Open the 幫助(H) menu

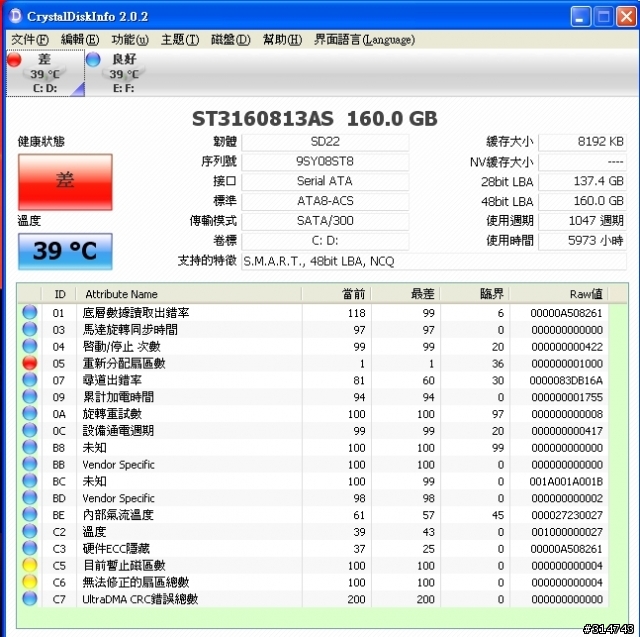tap(282, 40)
